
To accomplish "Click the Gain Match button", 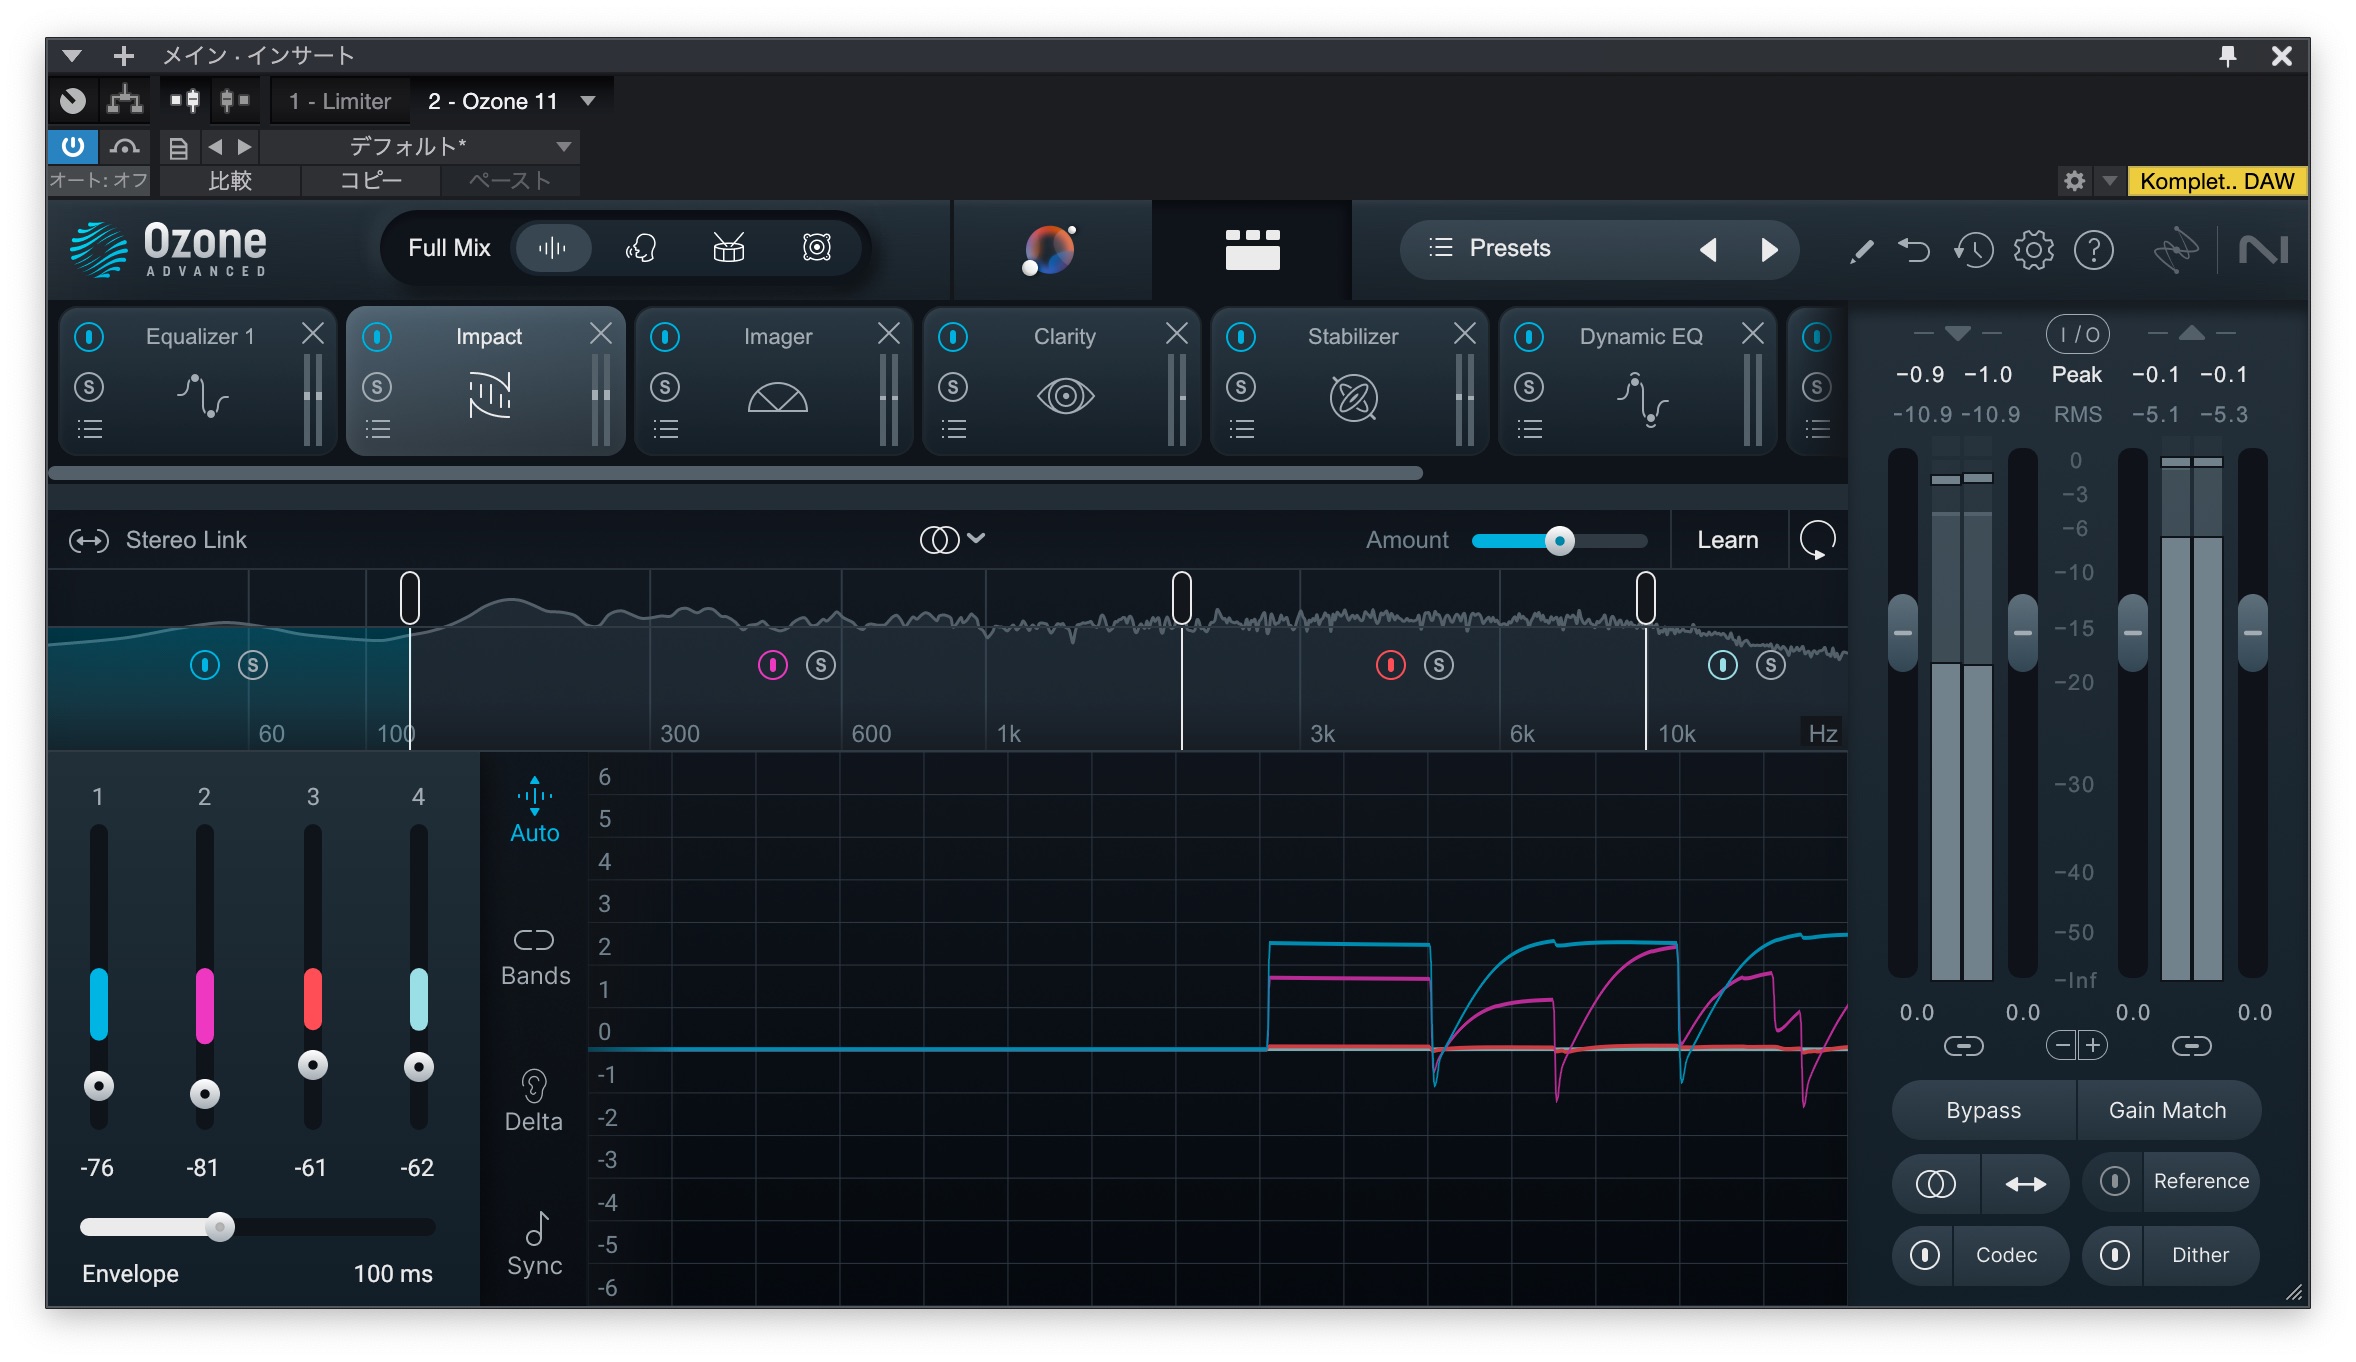I will coord(2167,1110).
